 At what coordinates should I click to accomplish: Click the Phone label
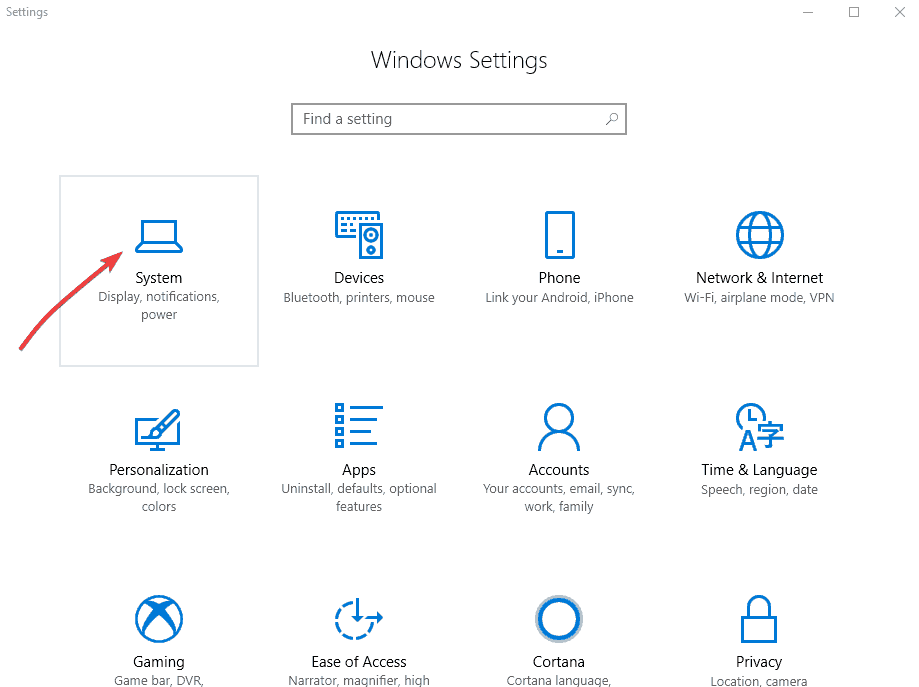pyautogui.click(x=560, y=278)
